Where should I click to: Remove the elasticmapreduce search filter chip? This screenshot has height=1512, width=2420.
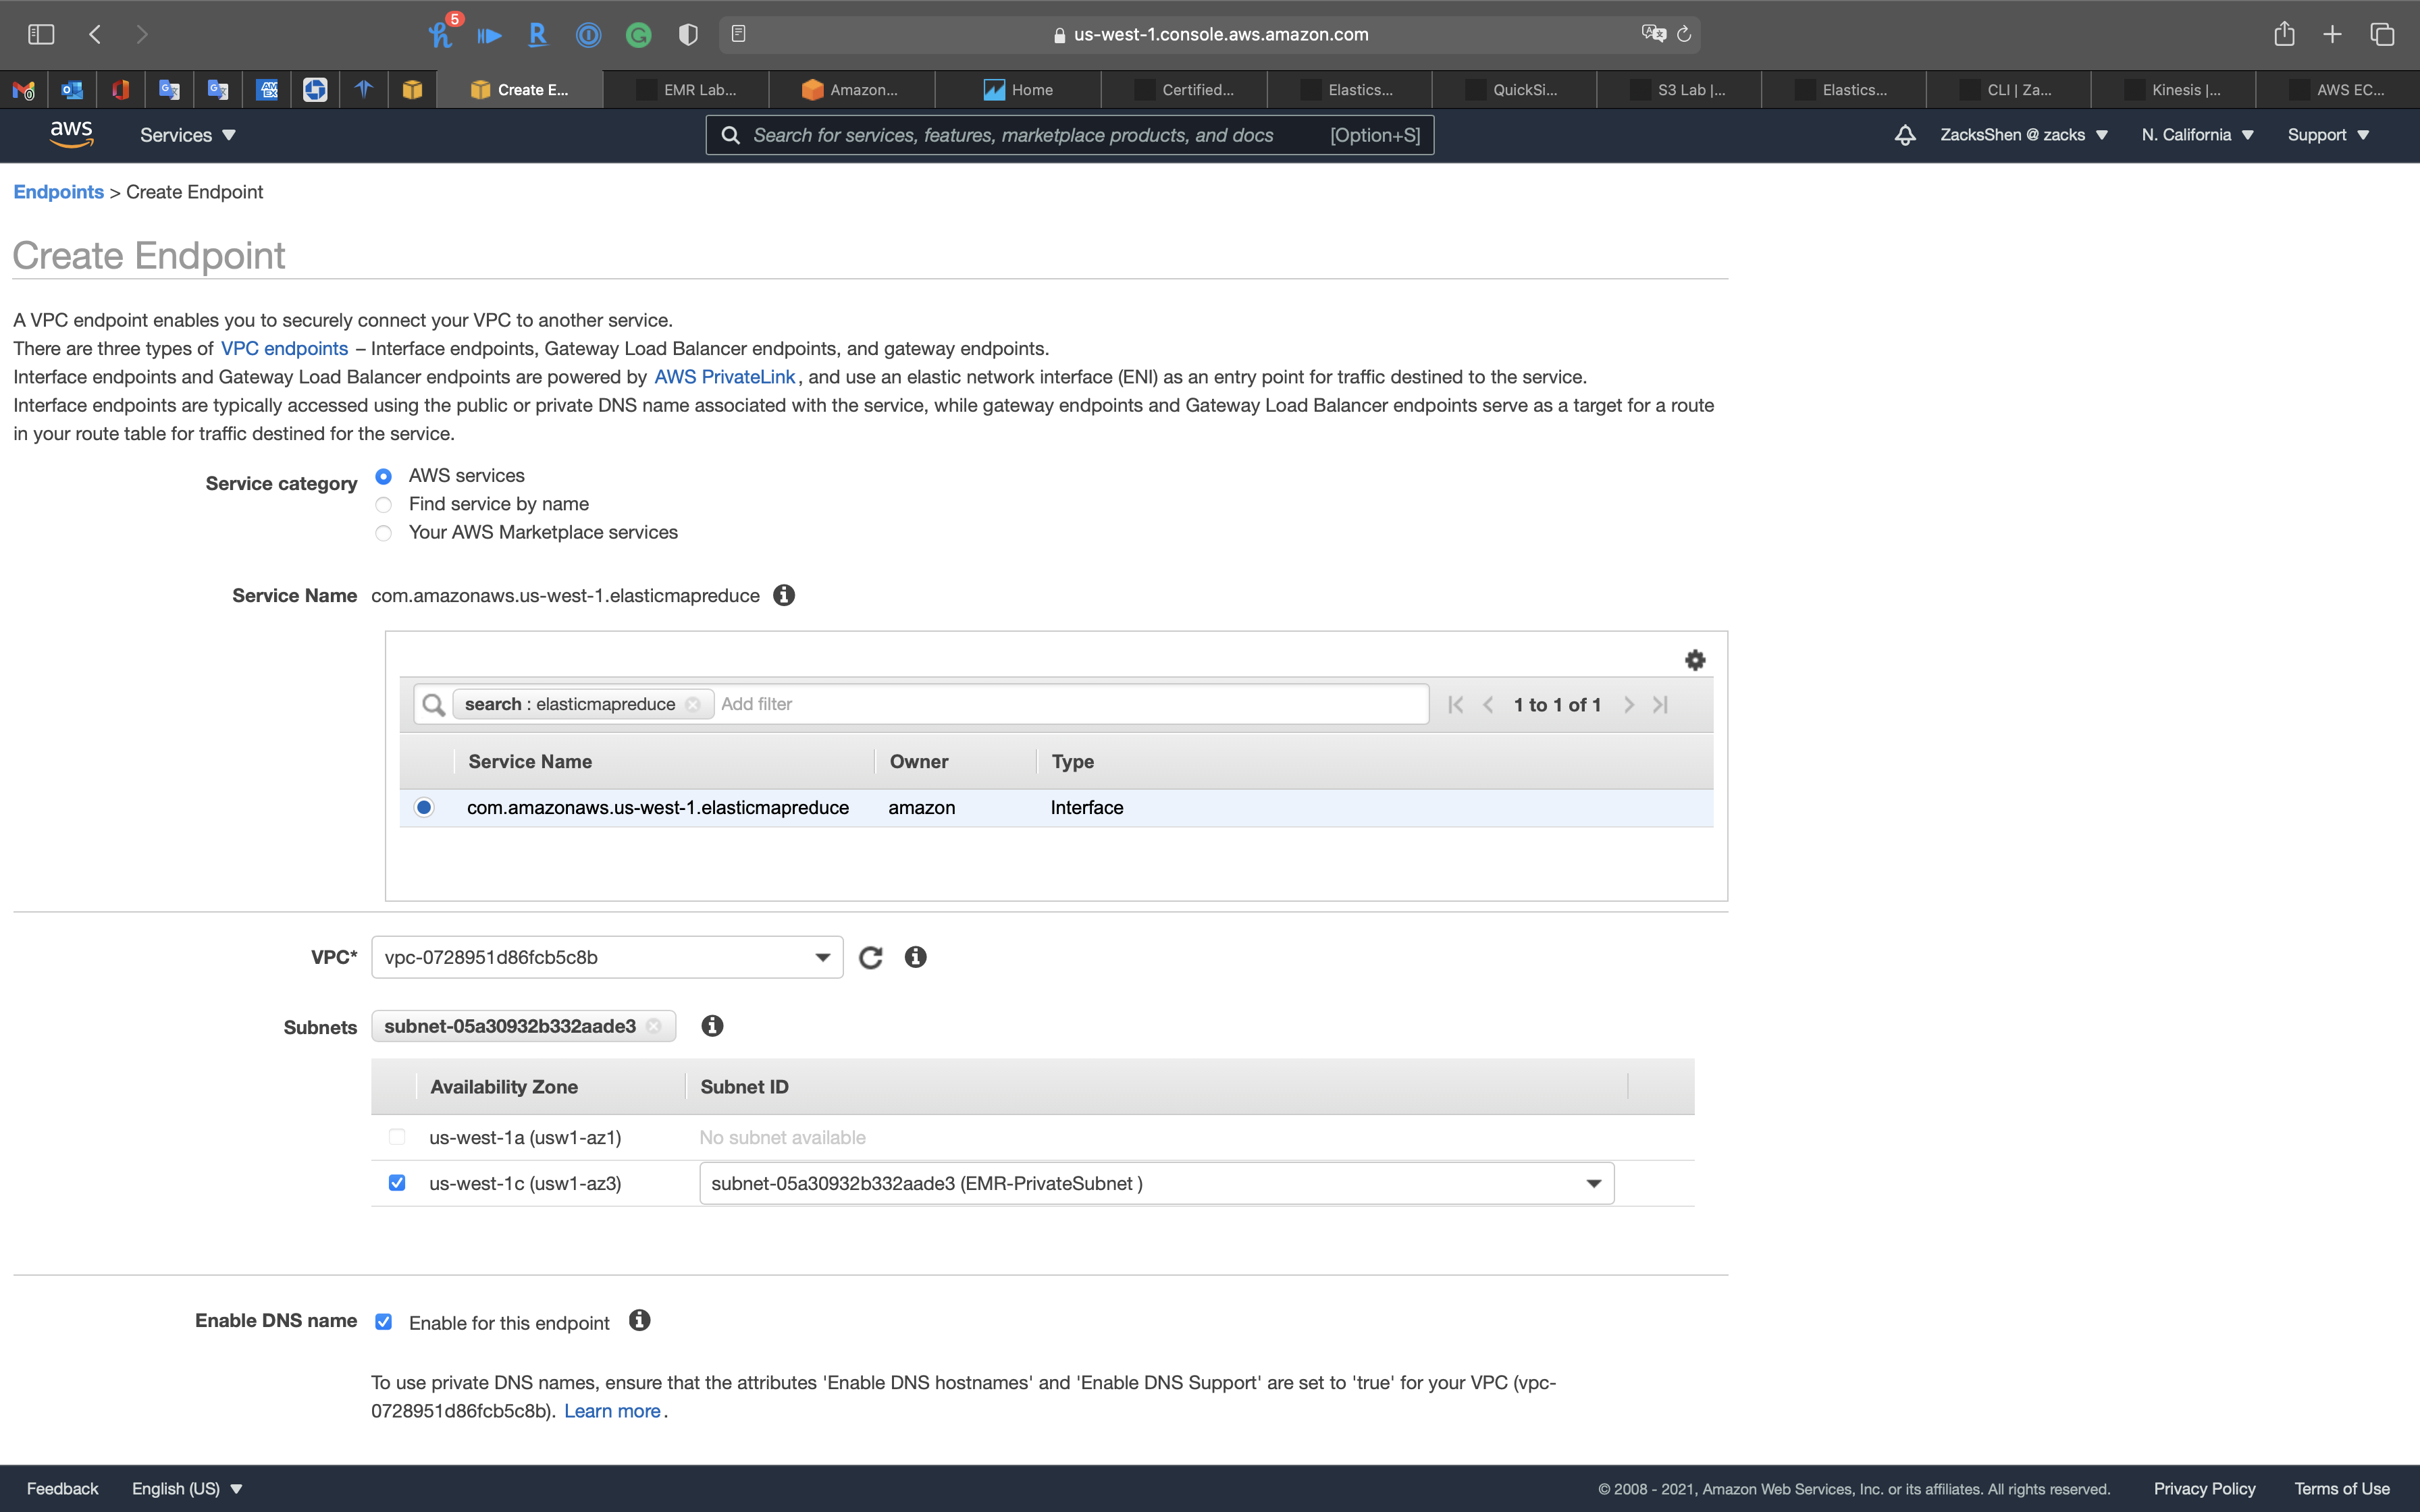693,704
